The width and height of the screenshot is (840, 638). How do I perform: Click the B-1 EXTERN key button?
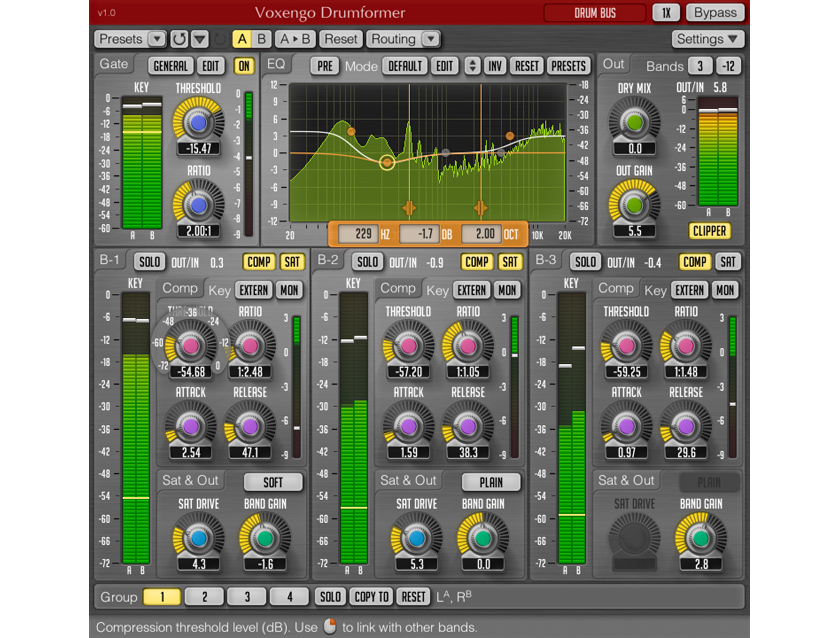[x=253, y=290]
